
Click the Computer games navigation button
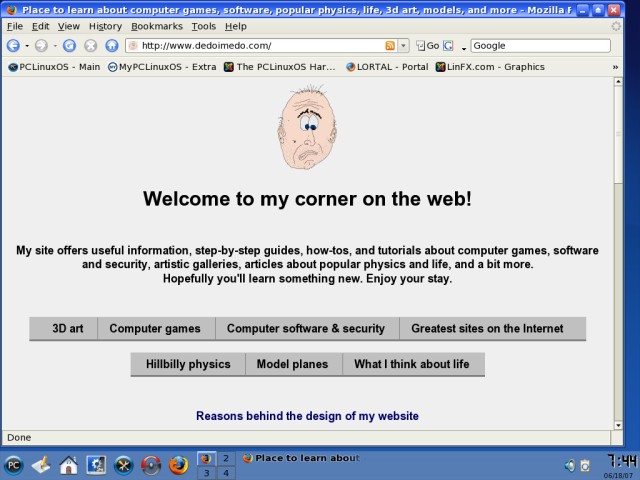[155, 329]
